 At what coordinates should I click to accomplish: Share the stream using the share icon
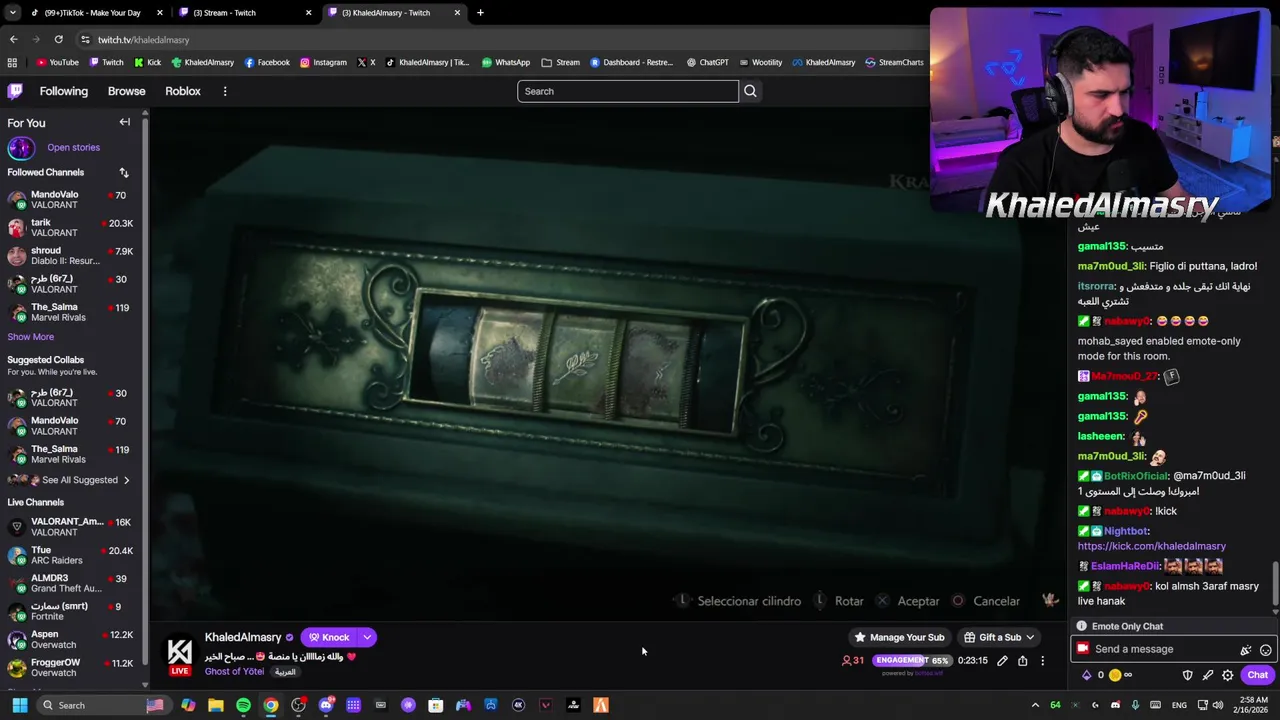click(1022, 661)
